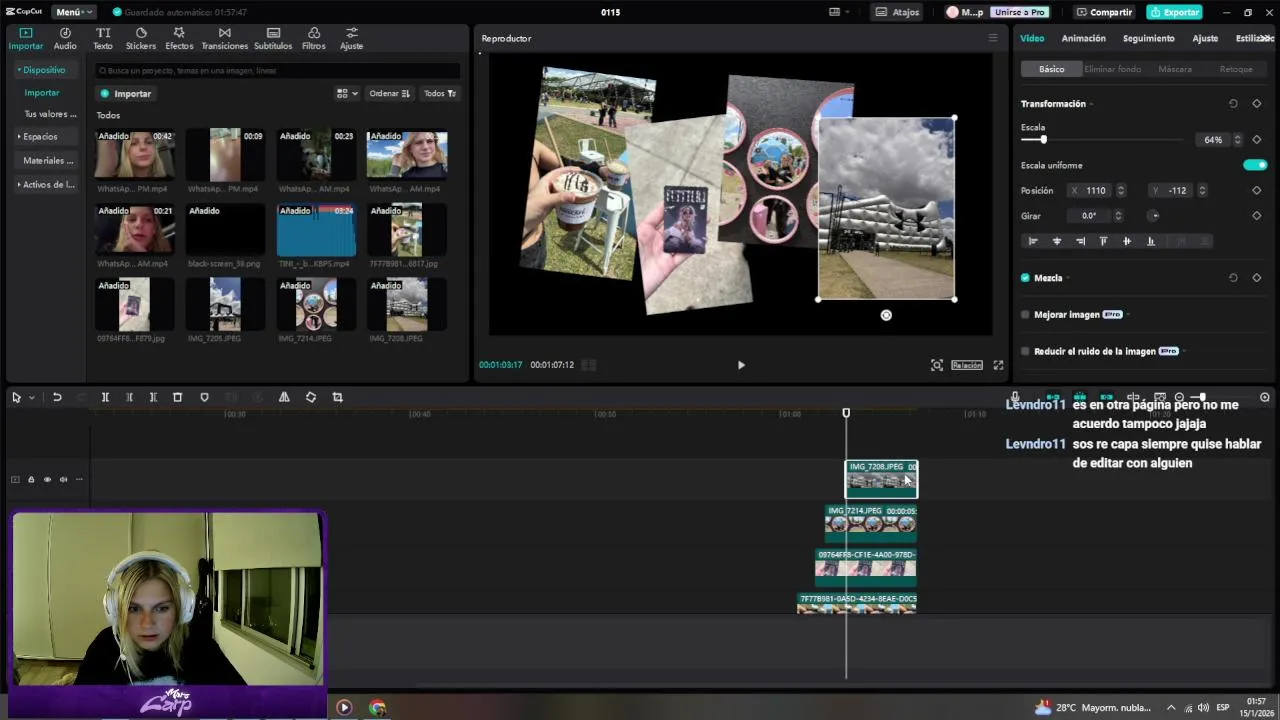Viewport: 1280px width, 720px height.
Task: Open the Filtros panel
Action: point(314,39)
